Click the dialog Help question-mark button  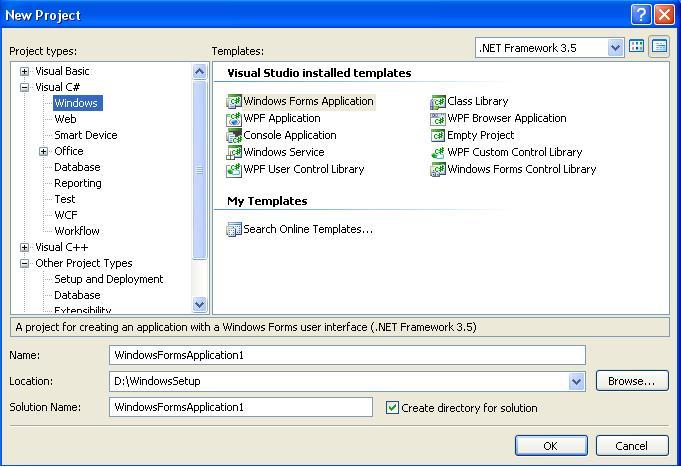tap(641, 15)
